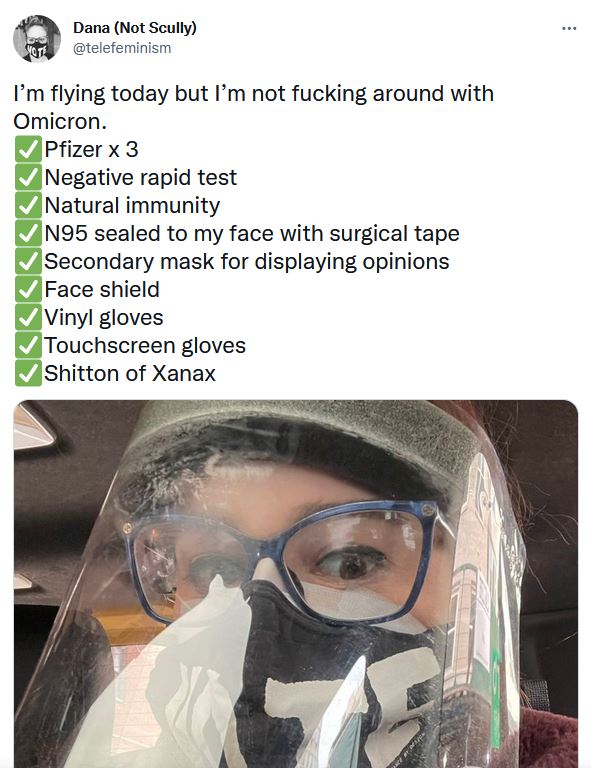Click the green check beside Negative rapid test
The width and height of the screenshot is (591, 768).
(28, 177)
